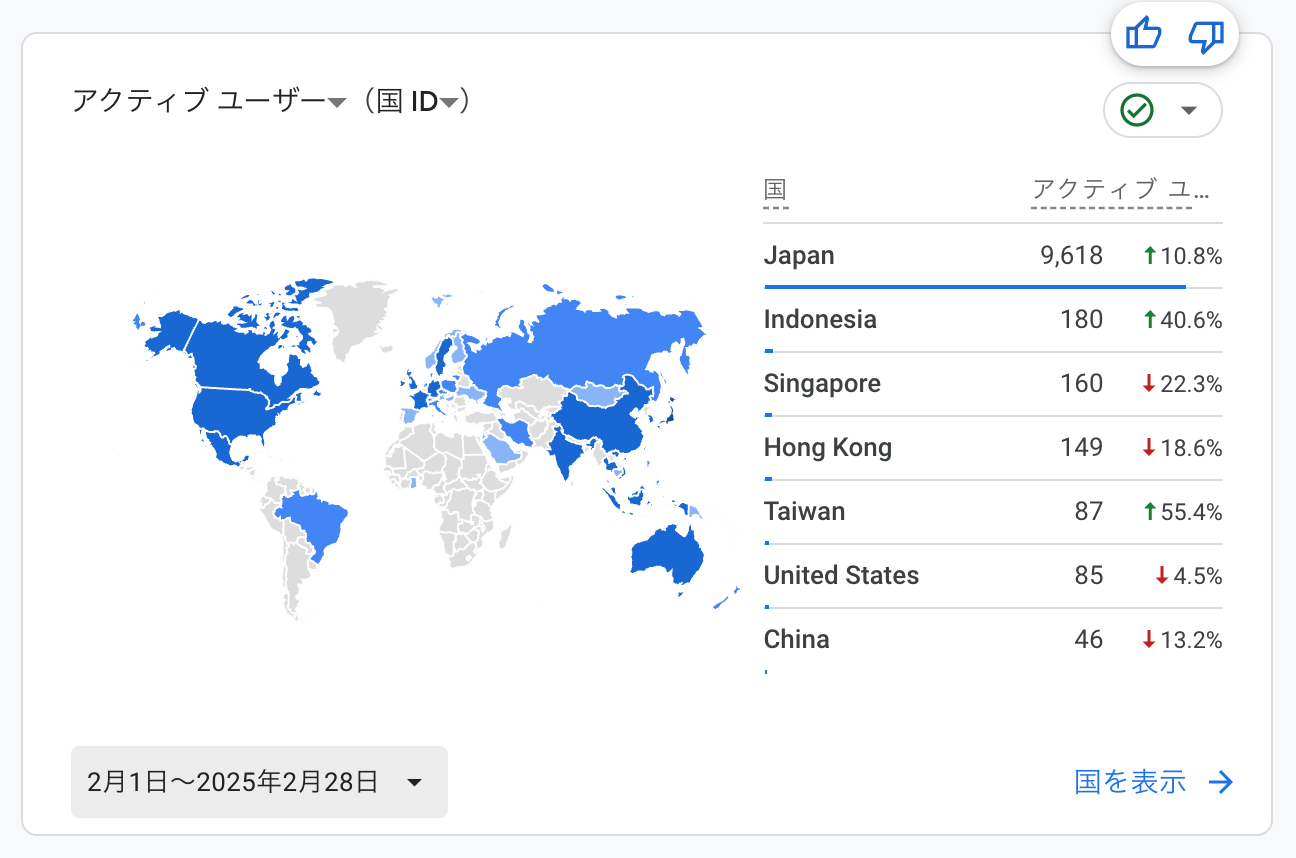This screenshot has width=1296, height=858.
Task: Select the United States row in the table
Action: click(841, 576)
